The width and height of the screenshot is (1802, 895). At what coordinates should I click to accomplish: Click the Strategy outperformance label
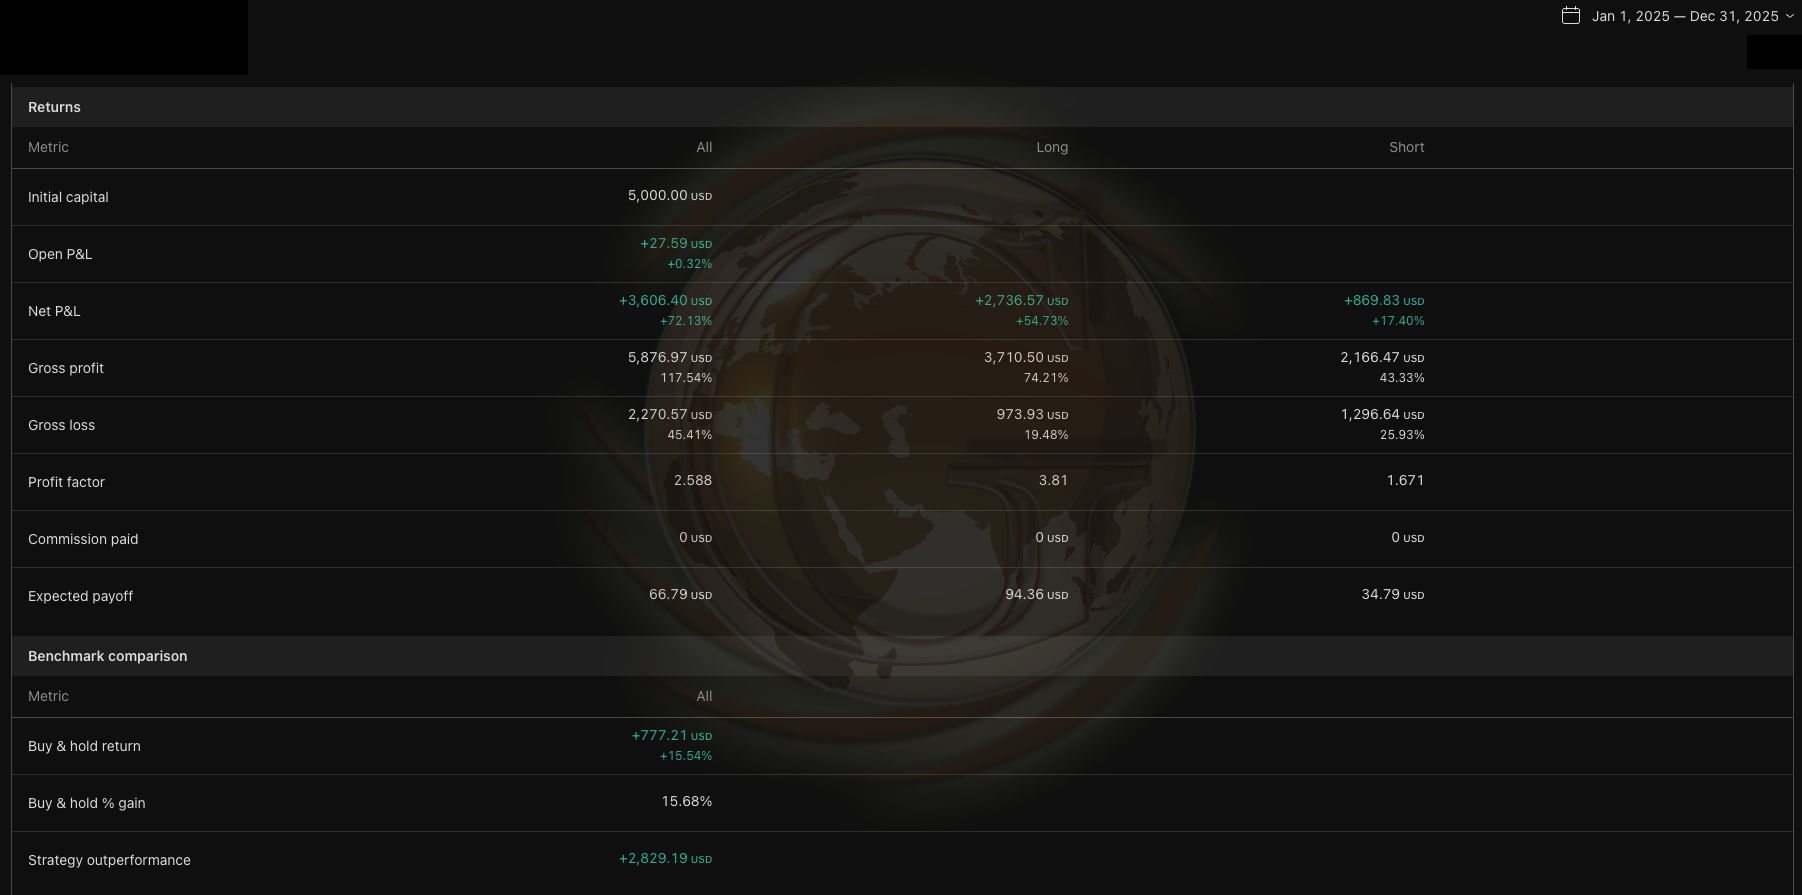click(x=109, y=860)
